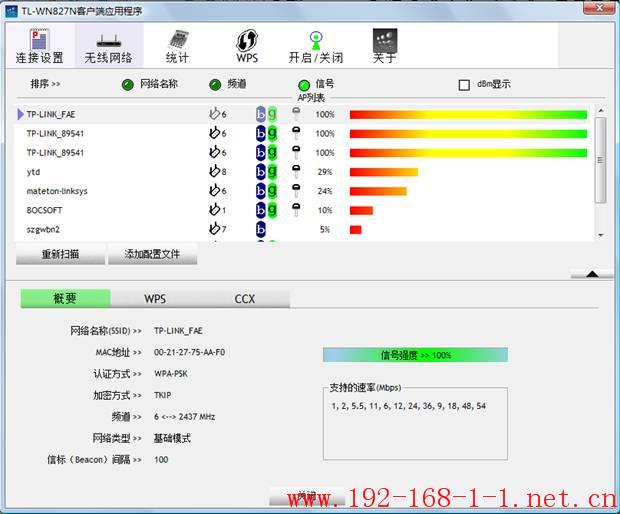The height and width of the screenshot is (514, 620).
Task: Select the TP-LINK_FAE network row
Action: pyautogui.click(x=304, y=114)
